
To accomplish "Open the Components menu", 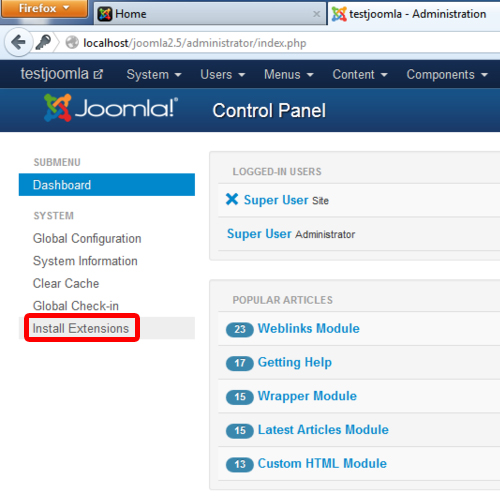I will [x=447, y=74].
